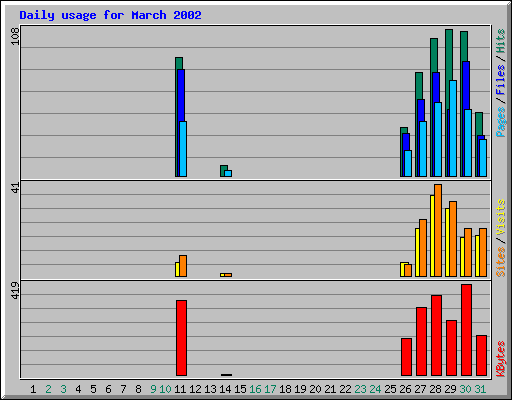Click day 3 on the x-axis
The width and height of the screenshot is (512, 400).
pyautogui.click(x=63, y=389)
